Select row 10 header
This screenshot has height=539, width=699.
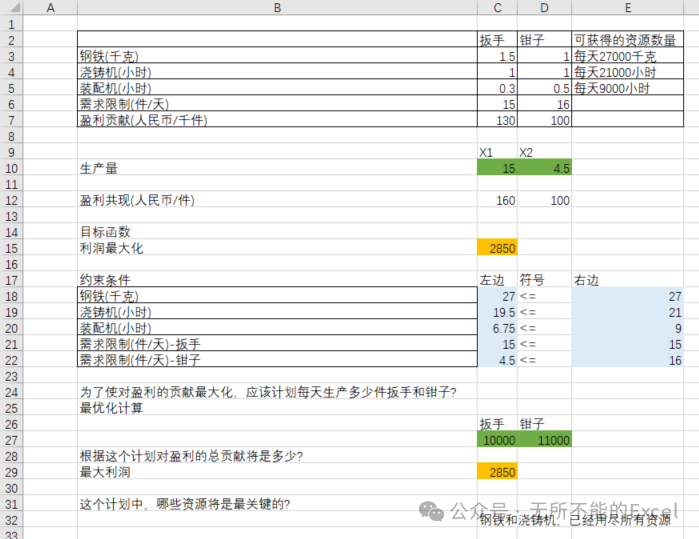(x=12, y=169)
